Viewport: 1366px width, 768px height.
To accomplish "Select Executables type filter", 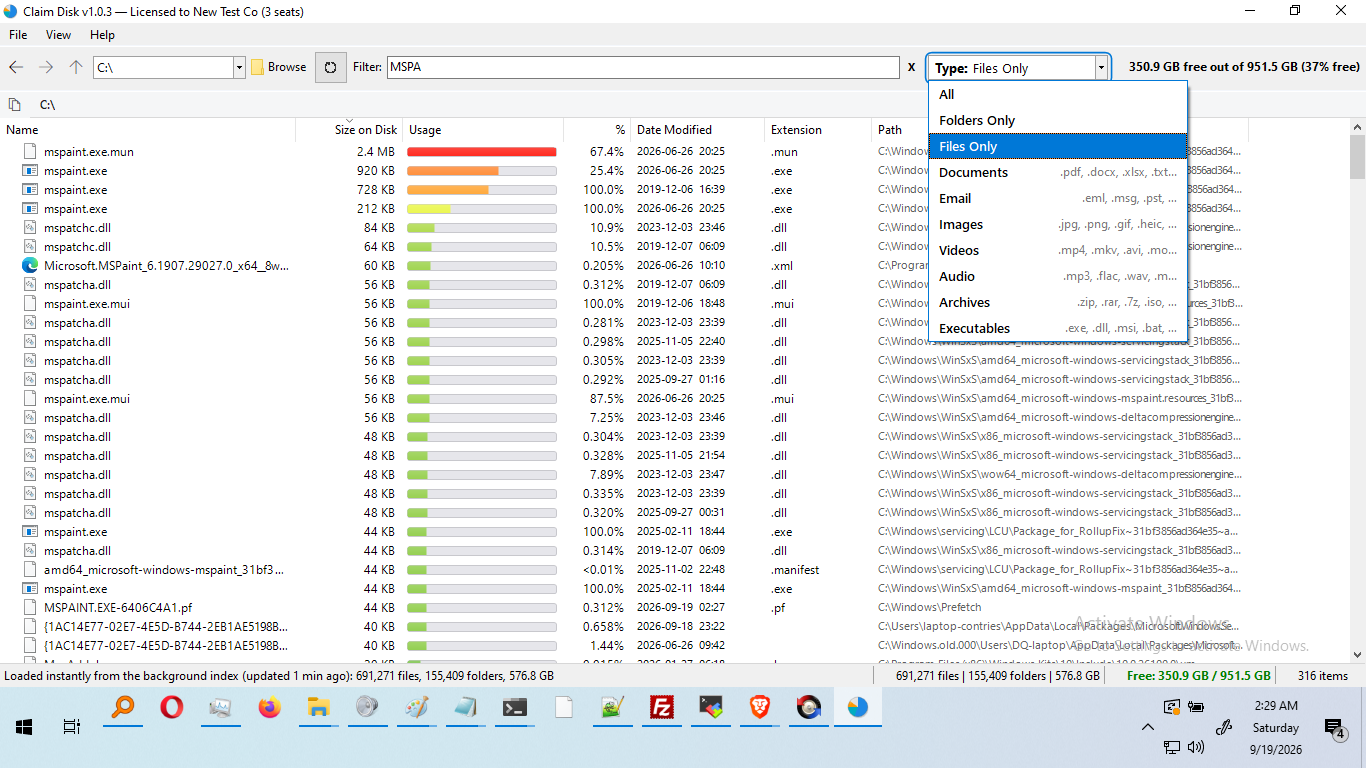I will tap(1058, 329).
